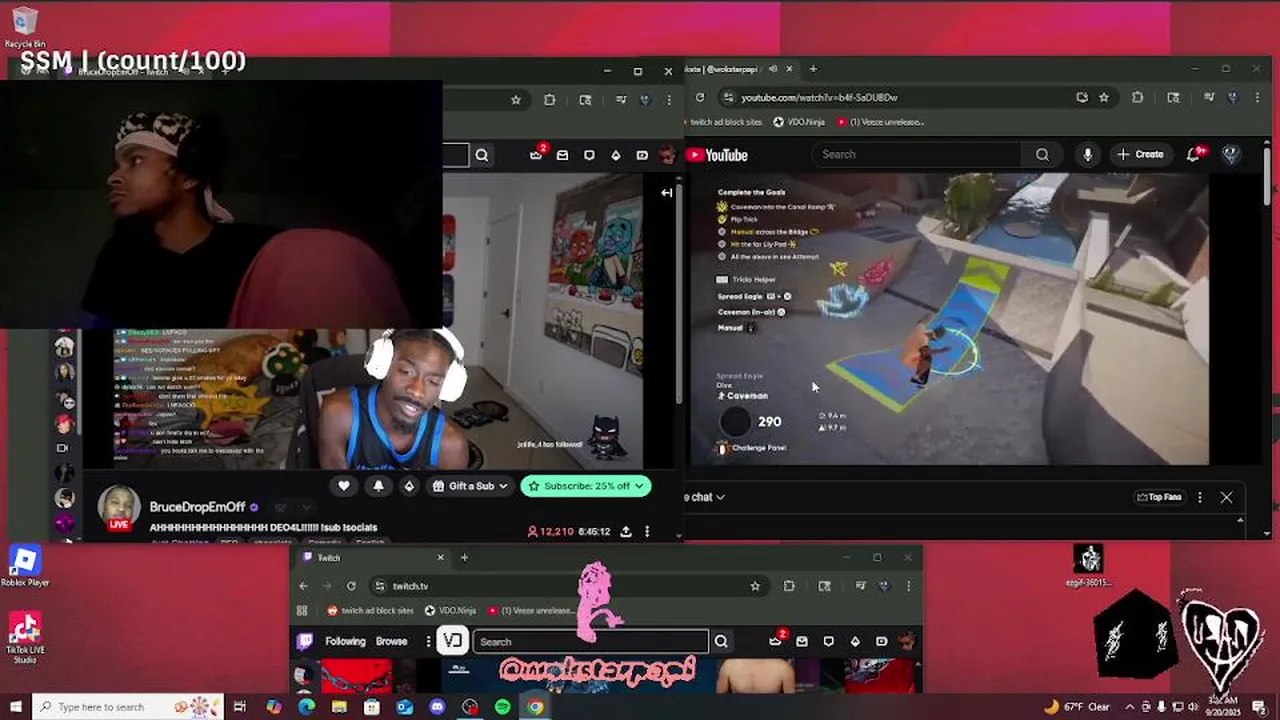Open the Windows Start menu
This screenshot has height=720, width=1280.
point(15,707)
